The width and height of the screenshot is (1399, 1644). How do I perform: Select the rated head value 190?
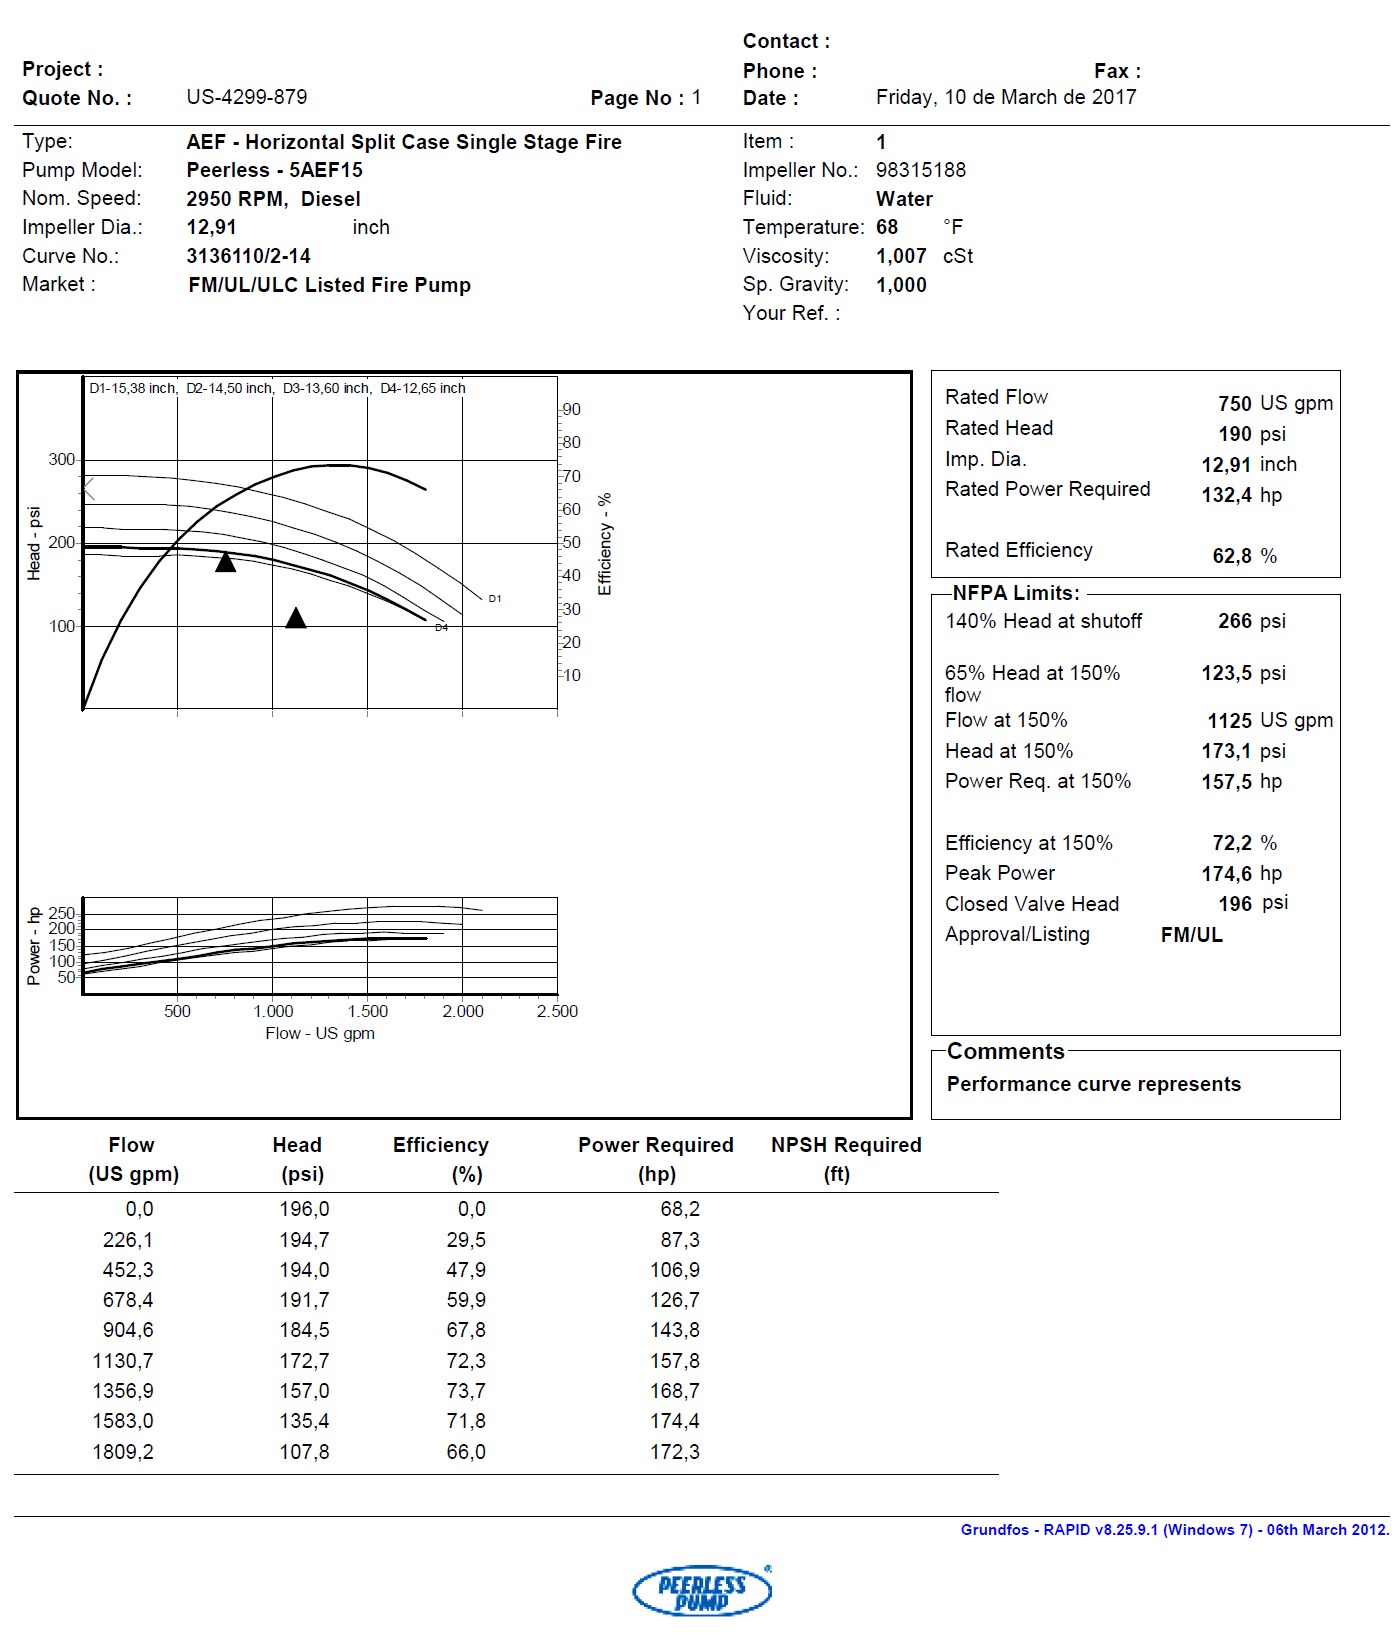[x=1235, y=434]
